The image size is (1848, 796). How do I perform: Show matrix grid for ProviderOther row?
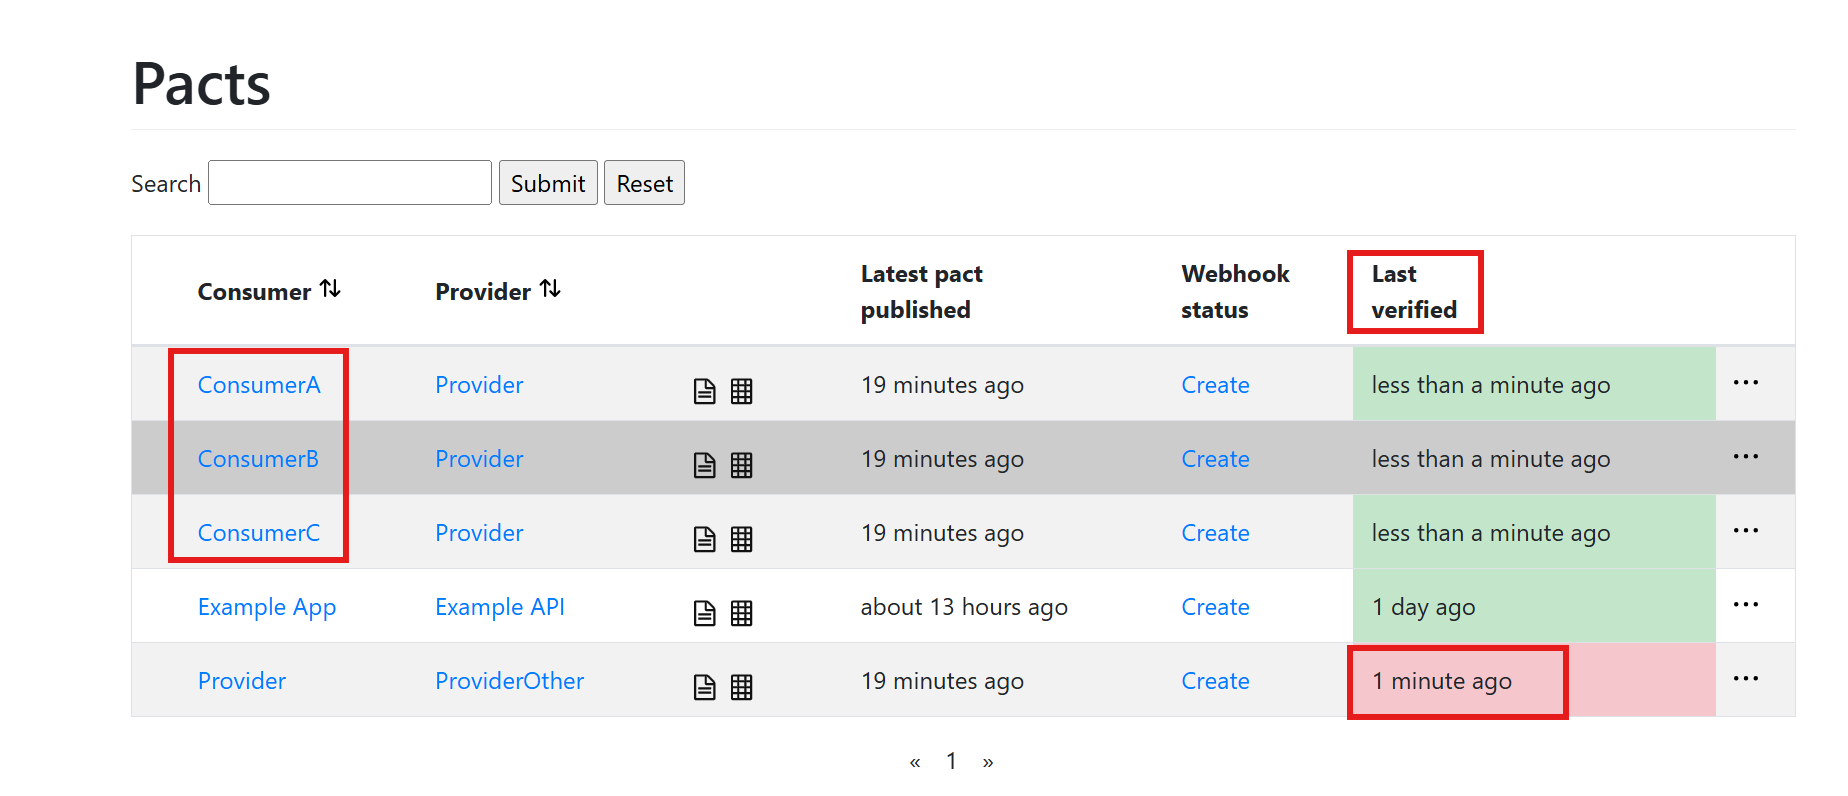coord(741,687)
